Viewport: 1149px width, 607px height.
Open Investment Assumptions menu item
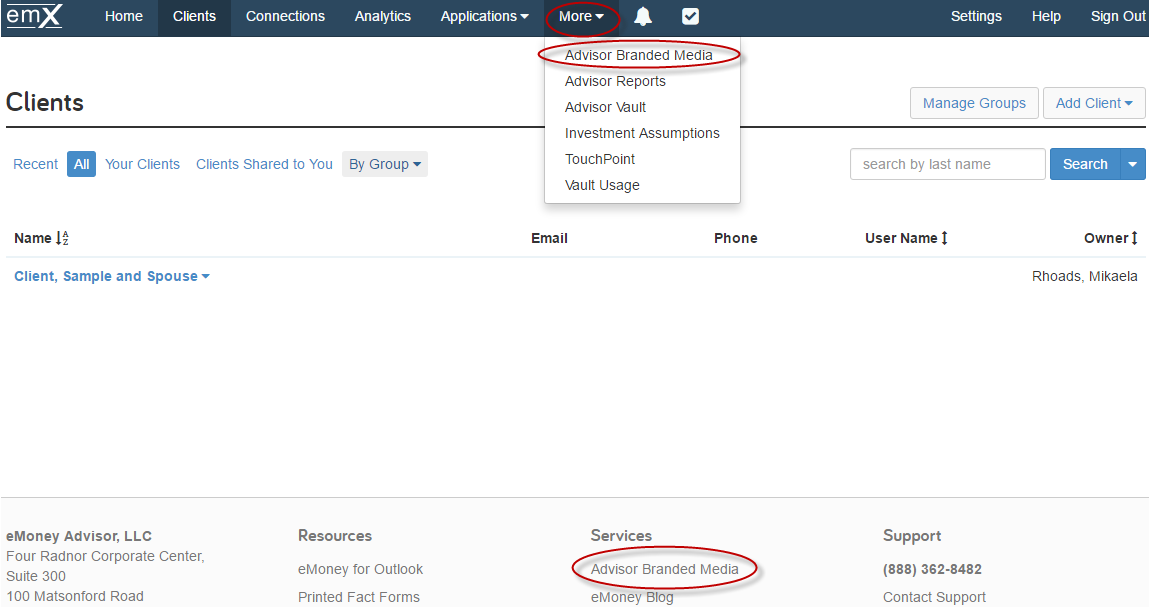coord(642,133)
